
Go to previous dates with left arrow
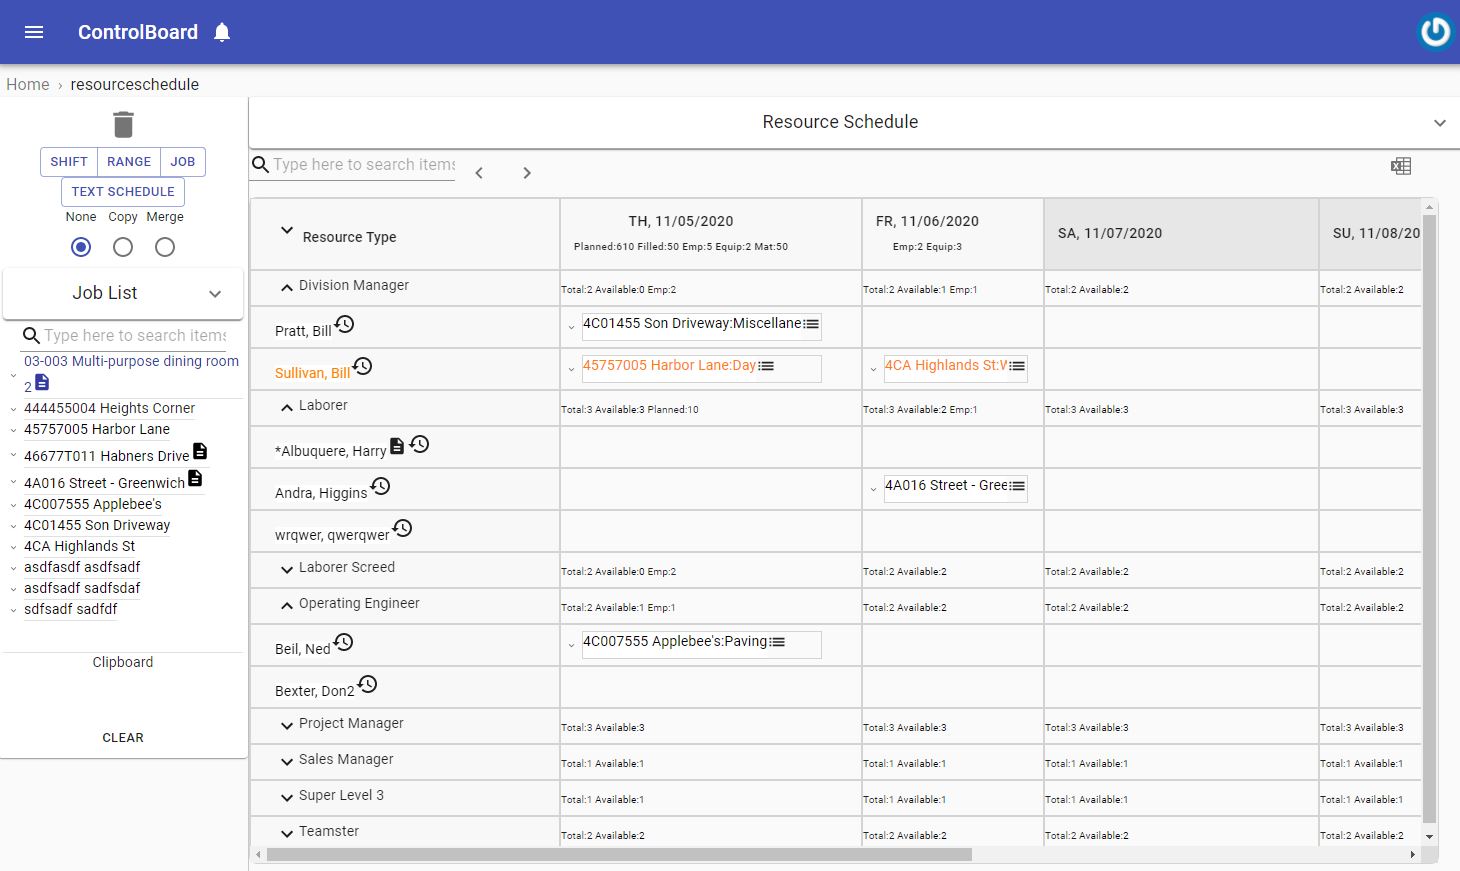click(x=479, y=173)
